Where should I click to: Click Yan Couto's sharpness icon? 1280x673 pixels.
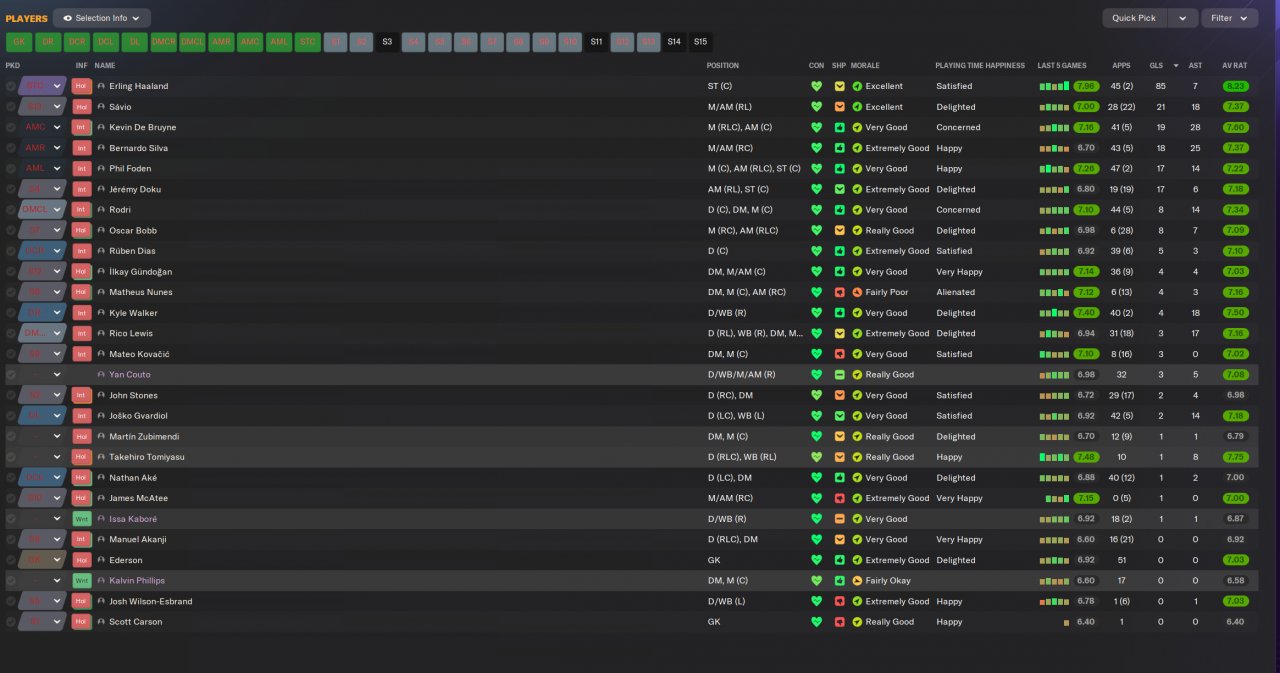point(840,375)
